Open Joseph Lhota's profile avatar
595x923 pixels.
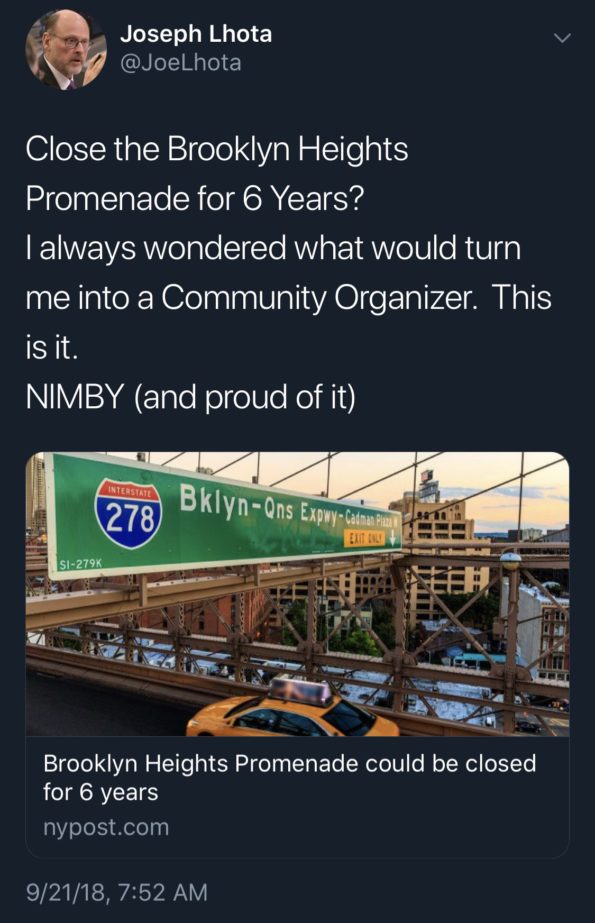pos(65,50)
